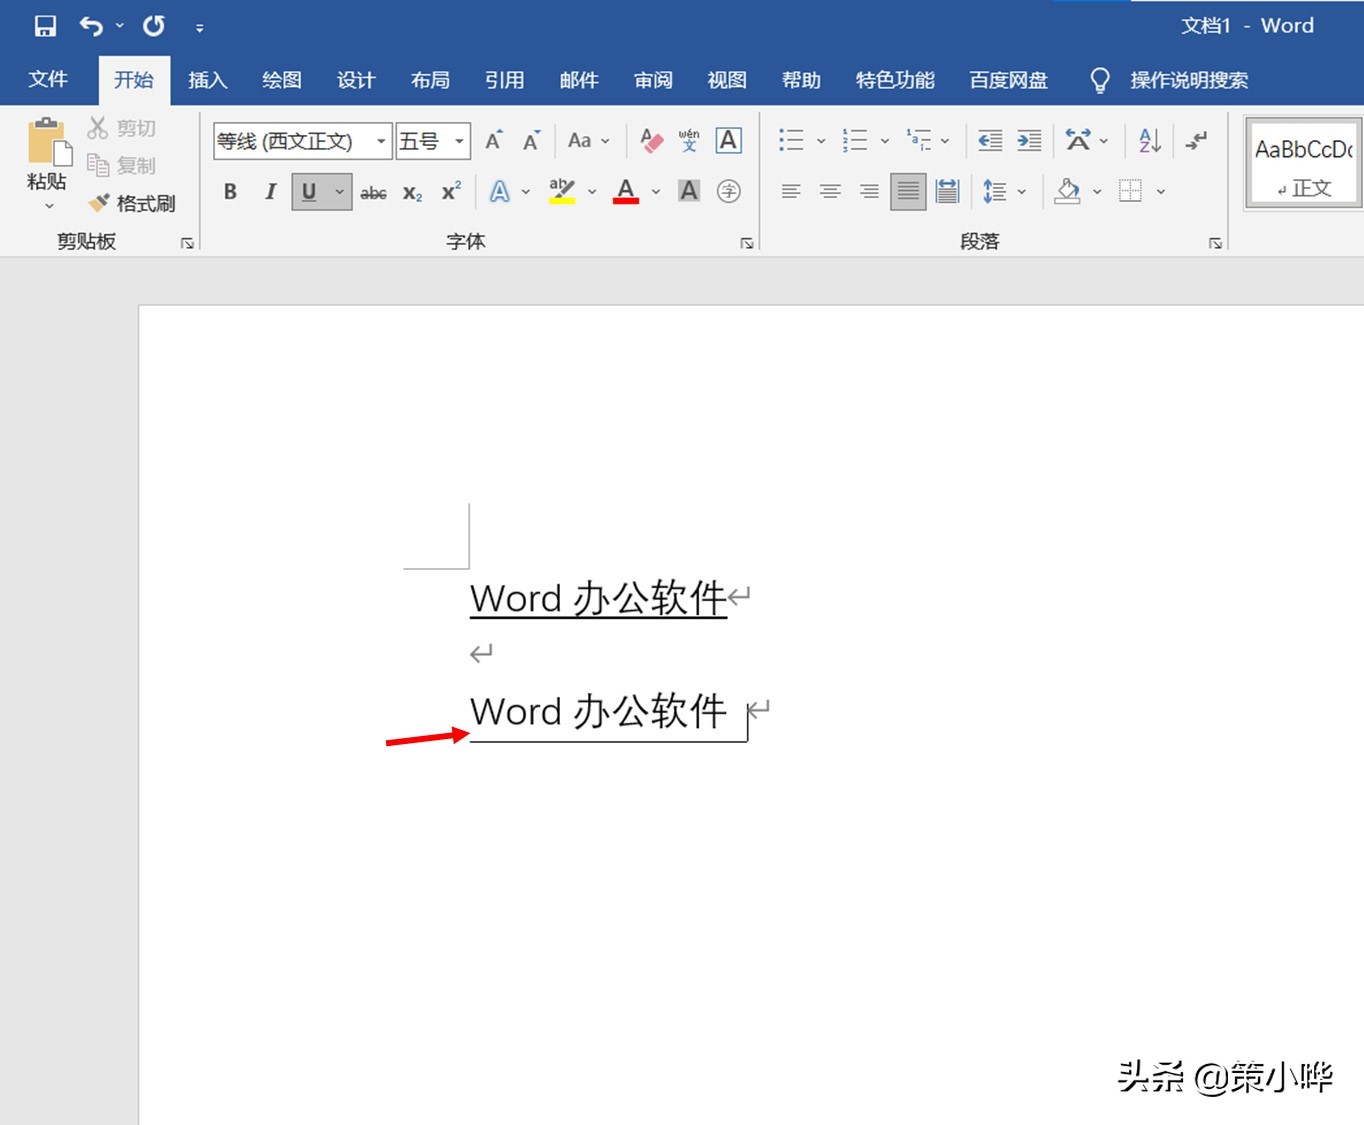Image resolution: width=1364 pixels, height=1125 pixels.
Task: Toggle show/hide paragraph marks
Action: pos(1196,140)
